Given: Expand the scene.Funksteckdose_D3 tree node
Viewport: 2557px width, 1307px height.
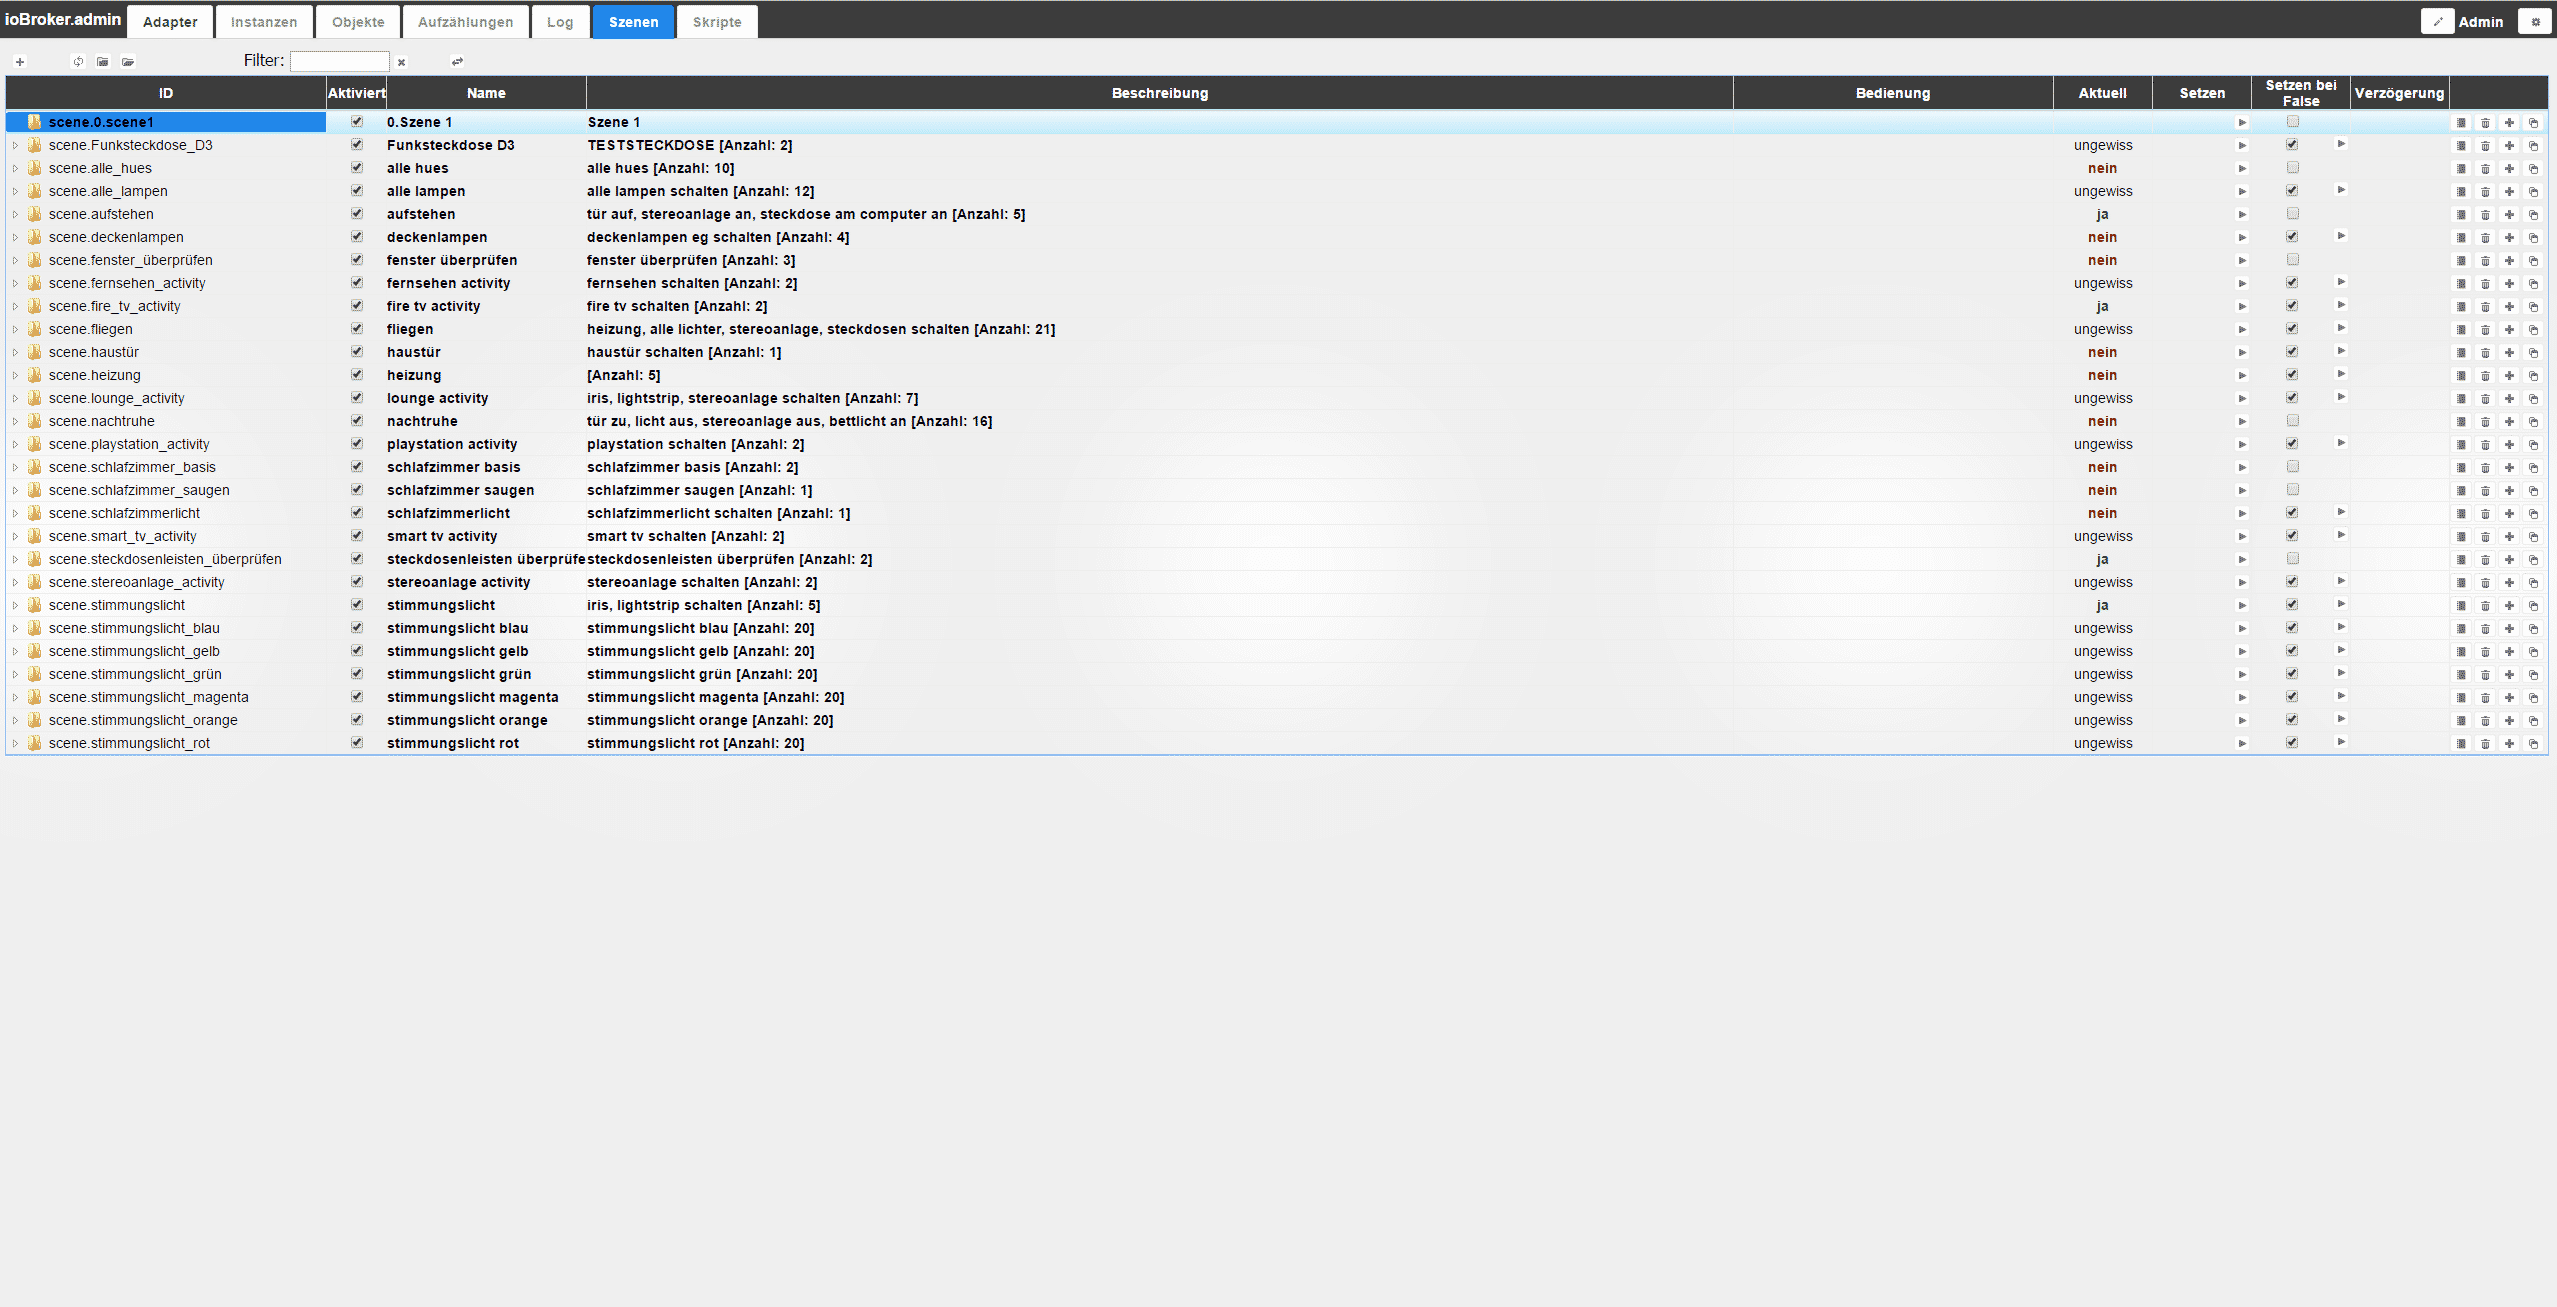Looking at the screenshot, I should point(15,146).
